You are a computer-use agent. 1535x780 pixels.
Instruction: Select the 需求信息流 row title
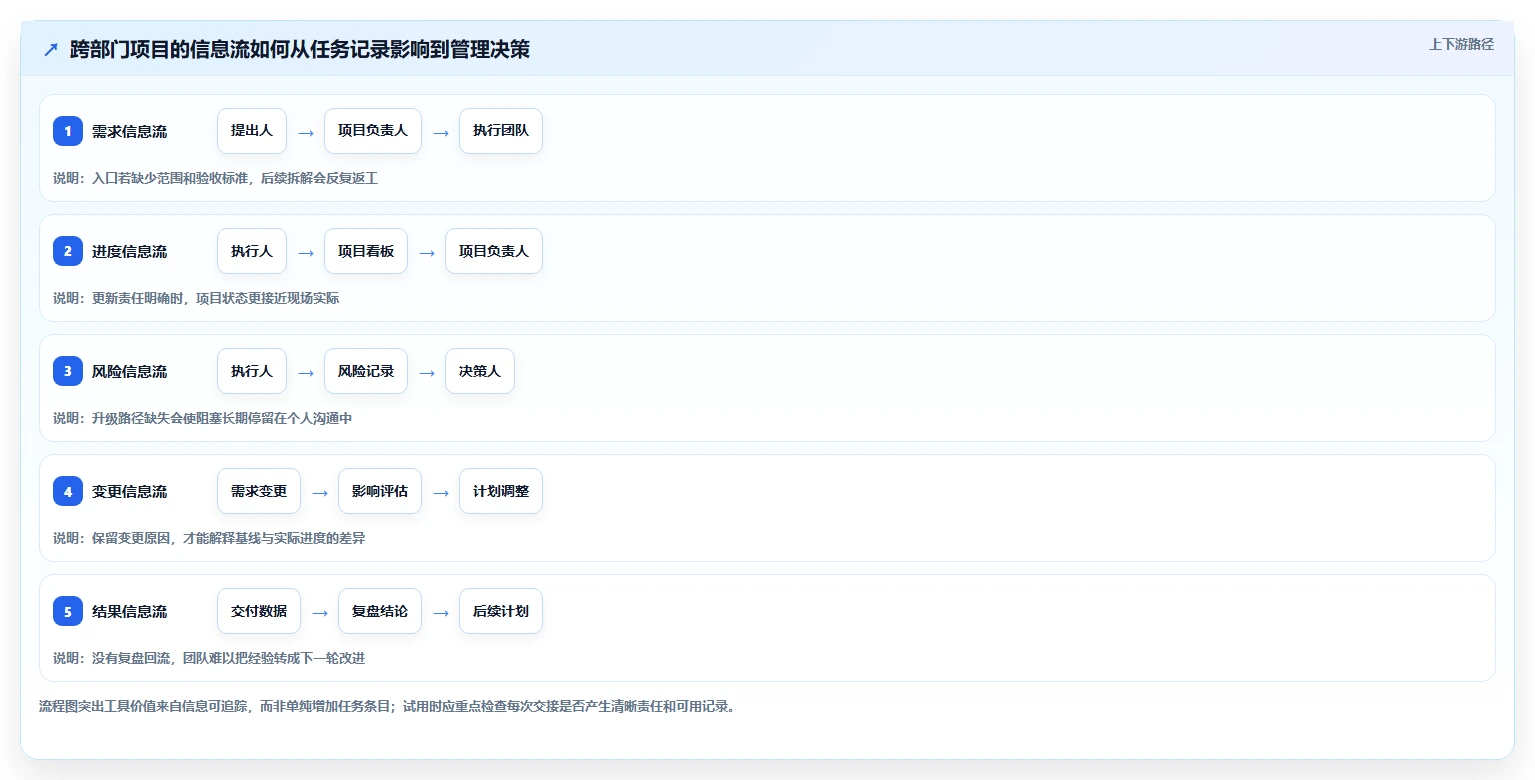click(x=129, y=131)
